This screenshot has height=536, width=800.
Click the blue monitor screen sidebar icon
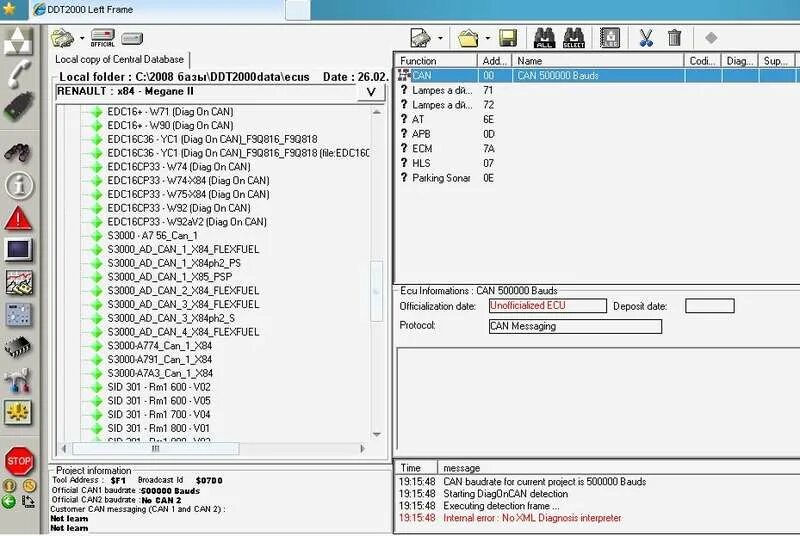(18, 250)
